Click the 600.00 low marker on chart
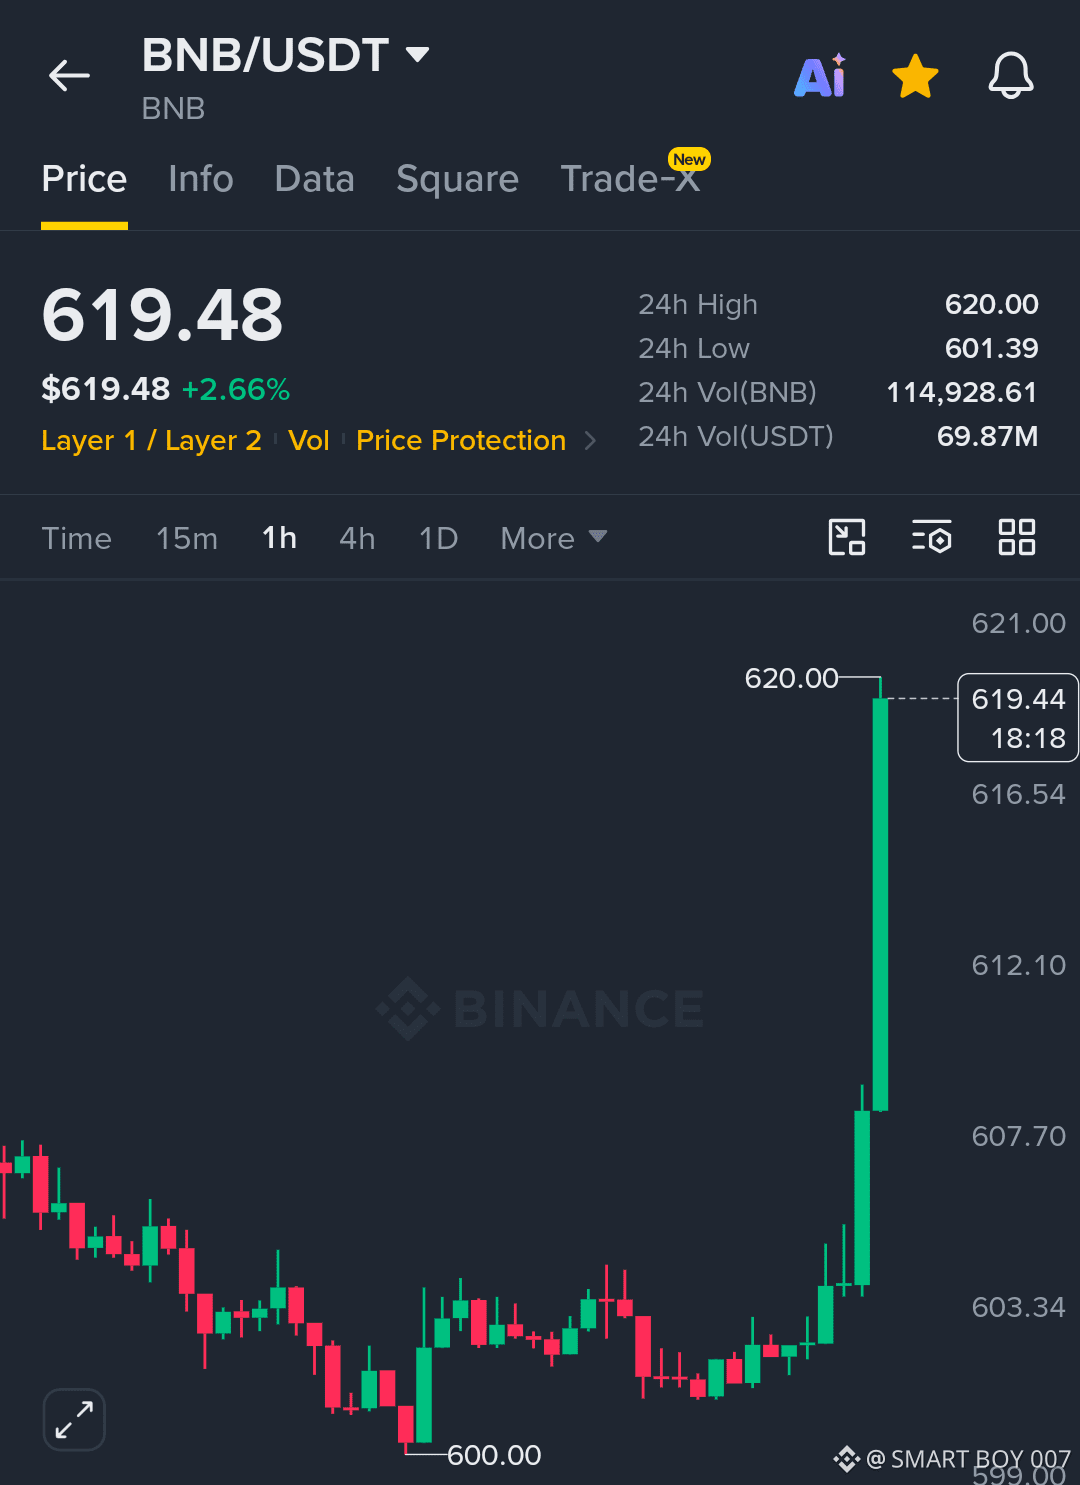Image resolution: width=1080 pixels, height=1485 pixels. click(494, 1455)
